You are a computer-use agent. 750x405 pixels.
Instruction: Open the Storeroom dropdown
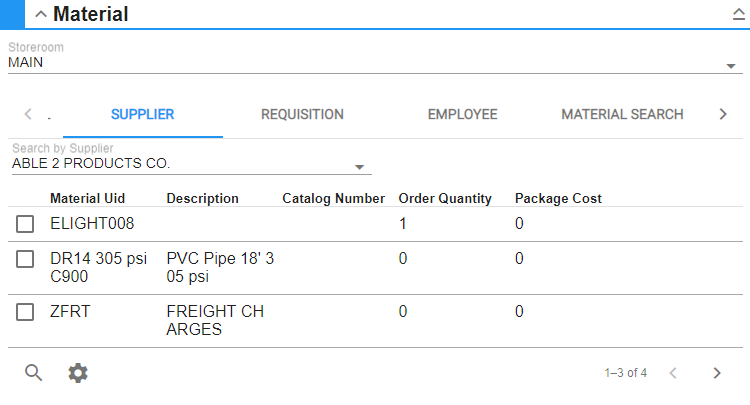click(730, 66)
